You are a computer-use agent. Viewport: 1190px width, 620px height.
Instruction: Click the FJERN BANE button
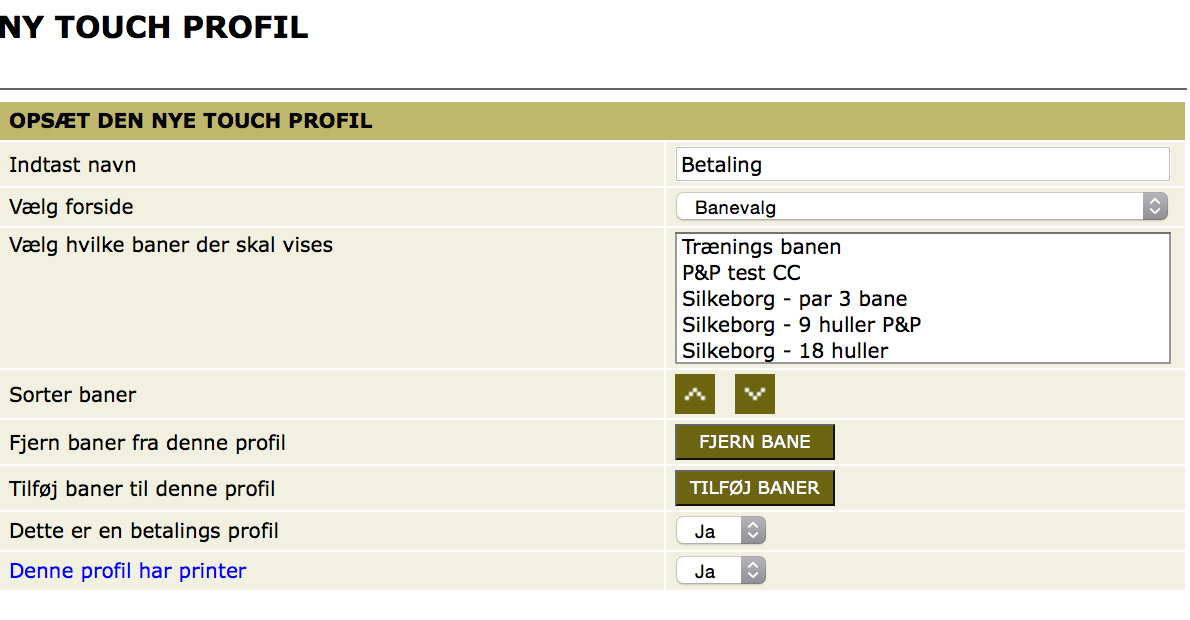coord(754,442)
